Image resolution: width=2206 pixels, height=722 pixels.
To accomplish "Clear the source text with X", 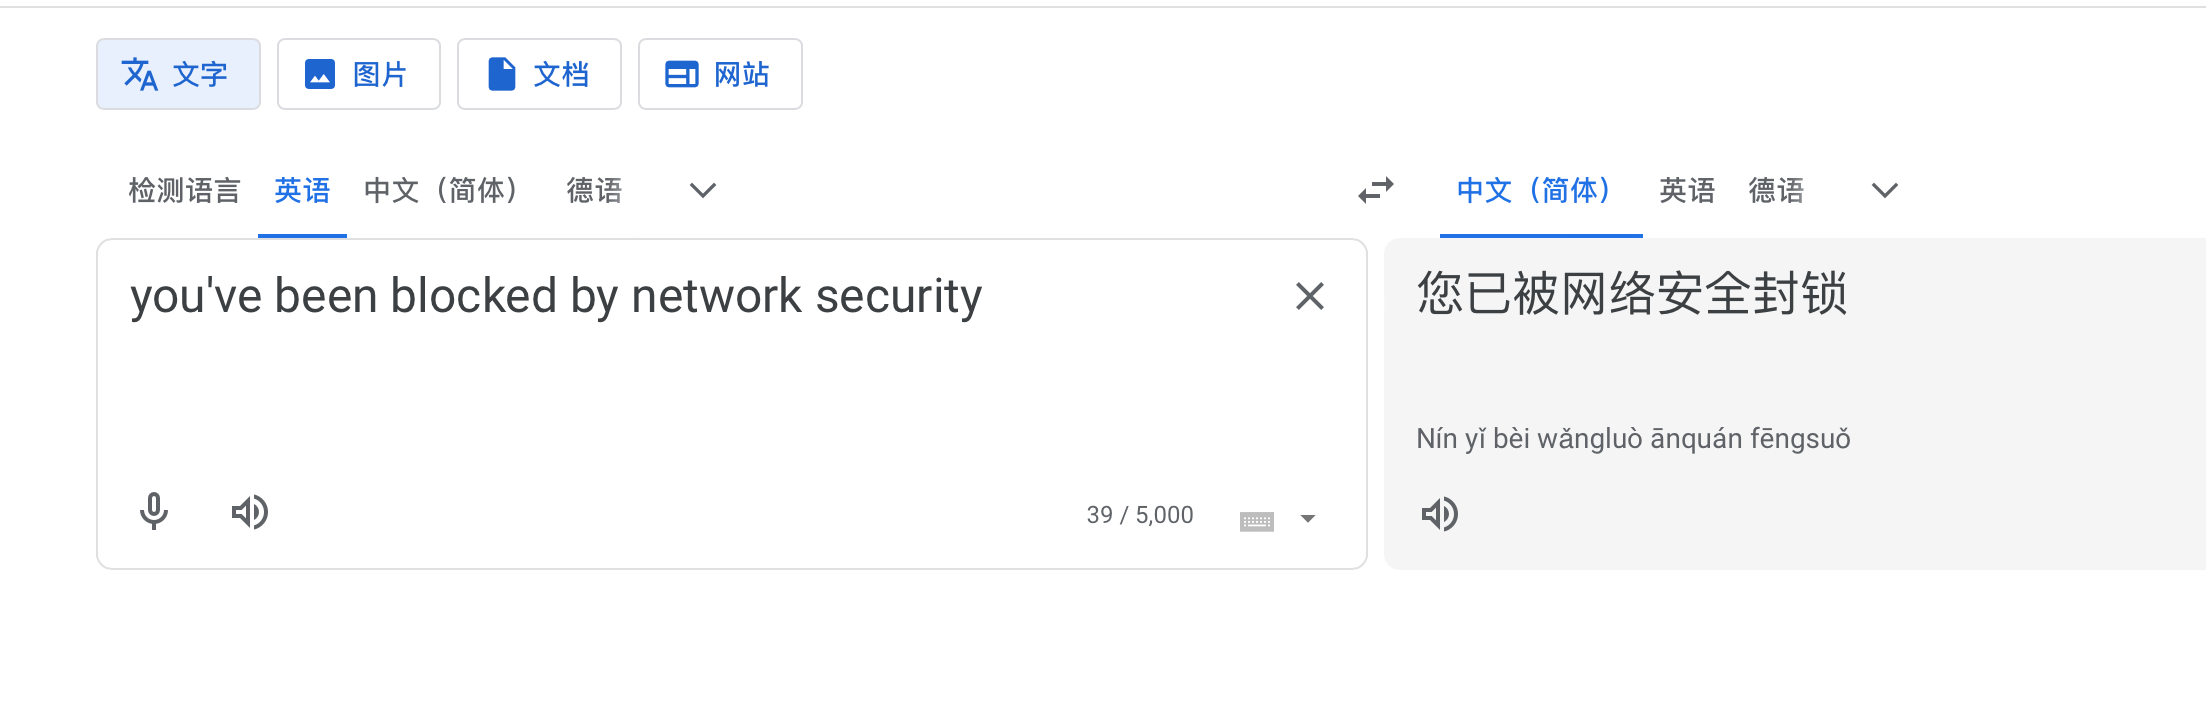I will (x=1309, y=296).
